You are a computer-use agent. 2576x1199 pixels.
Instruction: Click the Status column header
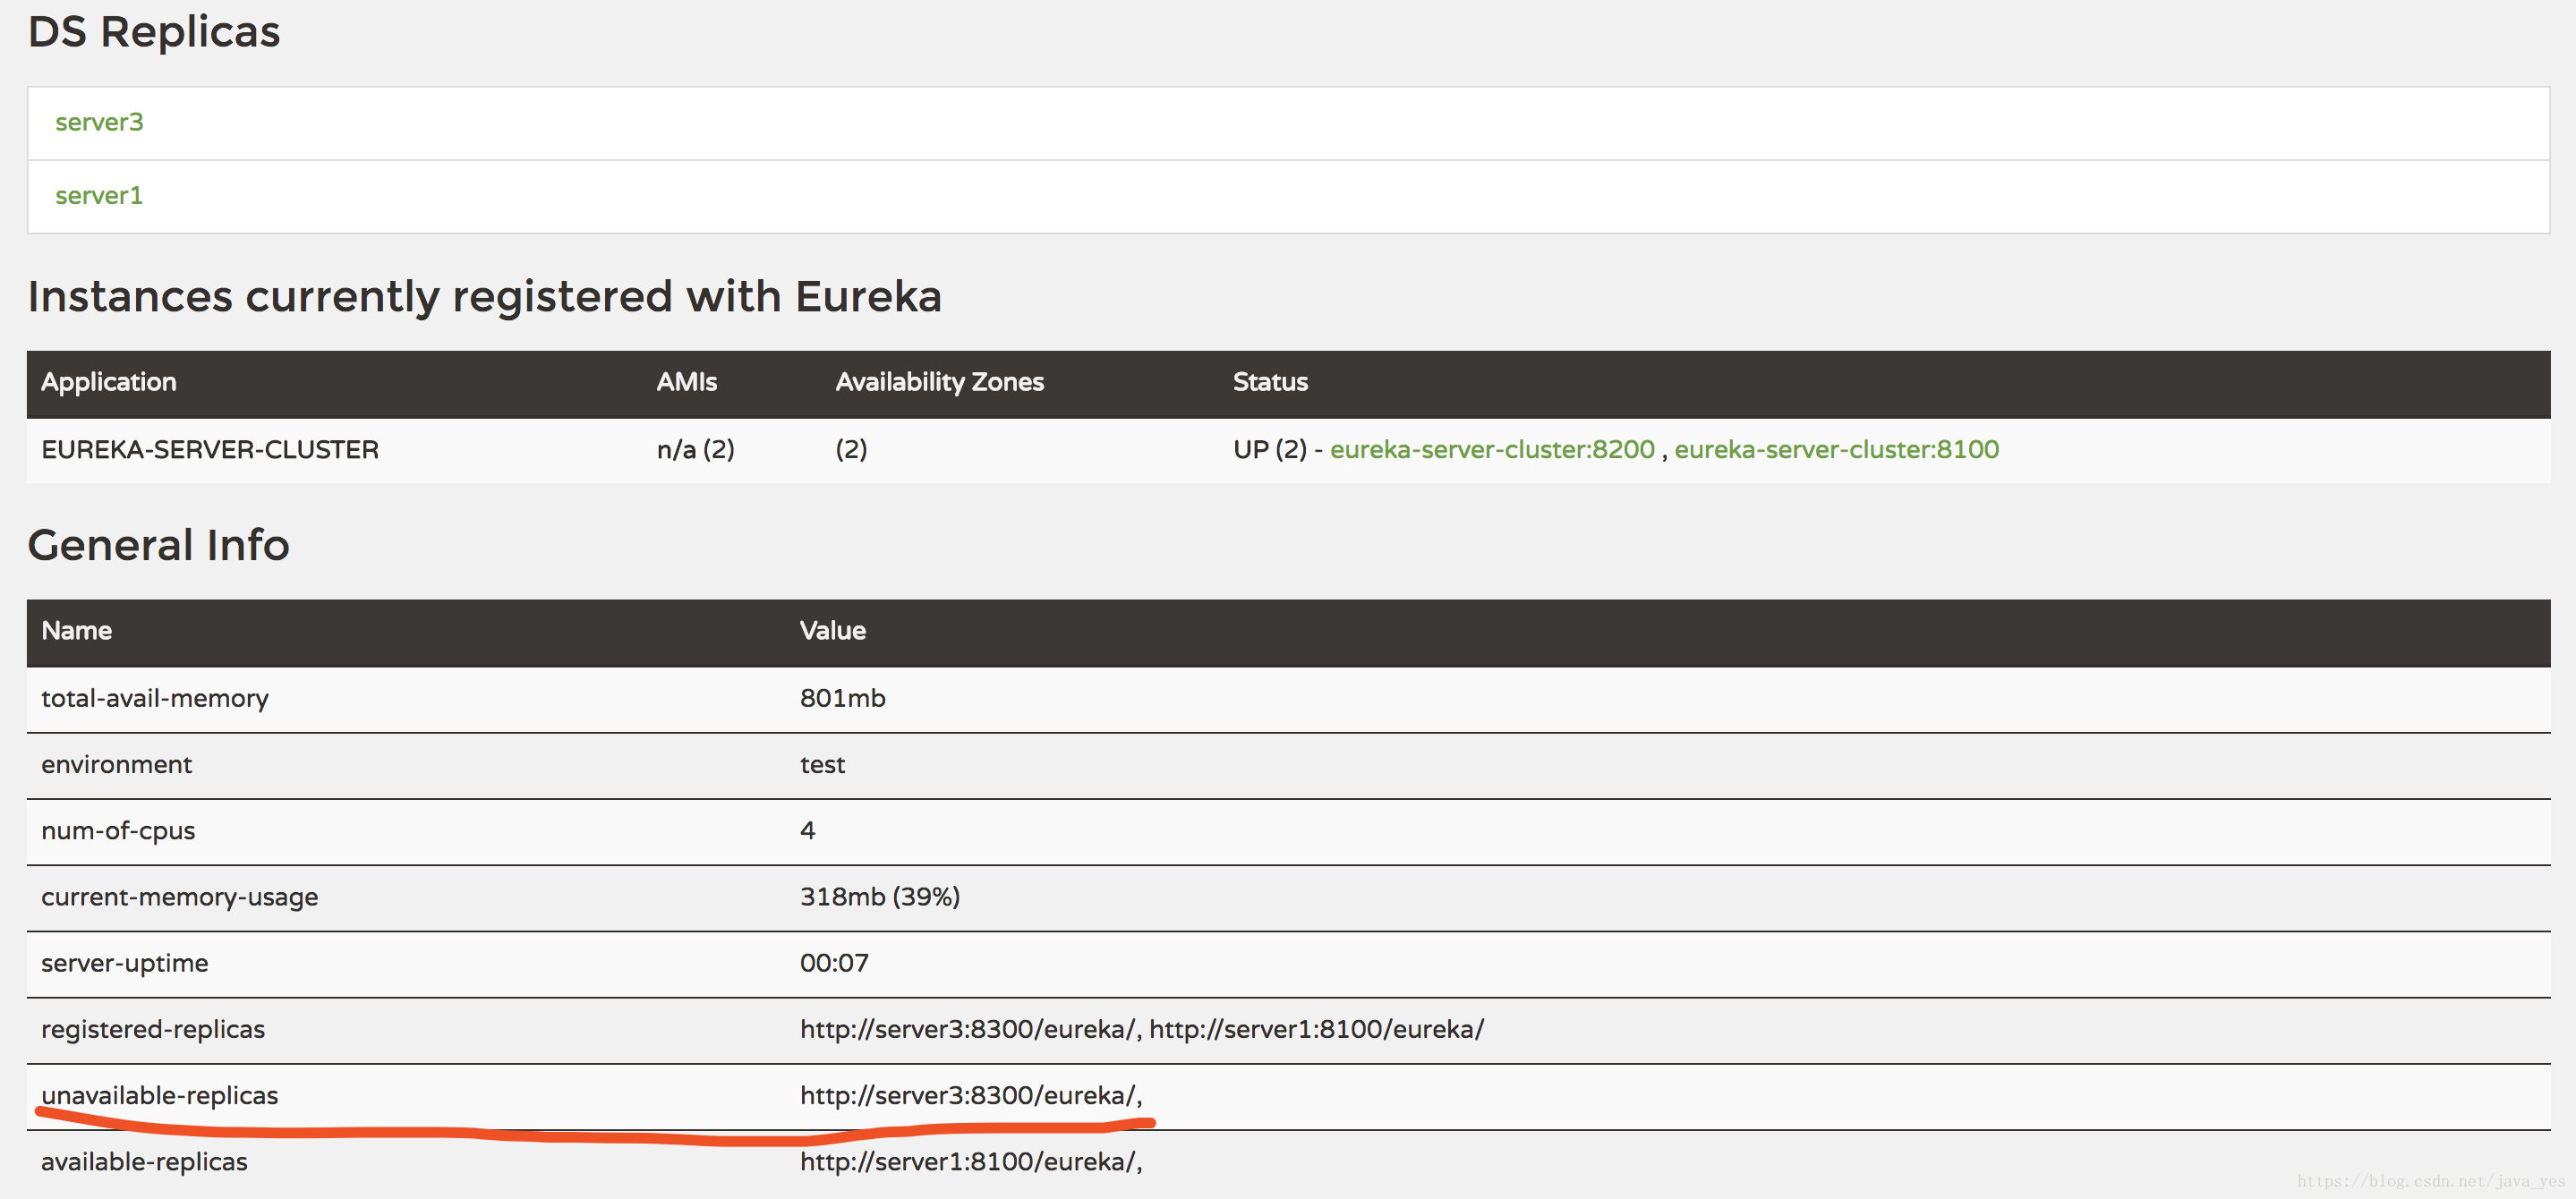click(1270, 382)
